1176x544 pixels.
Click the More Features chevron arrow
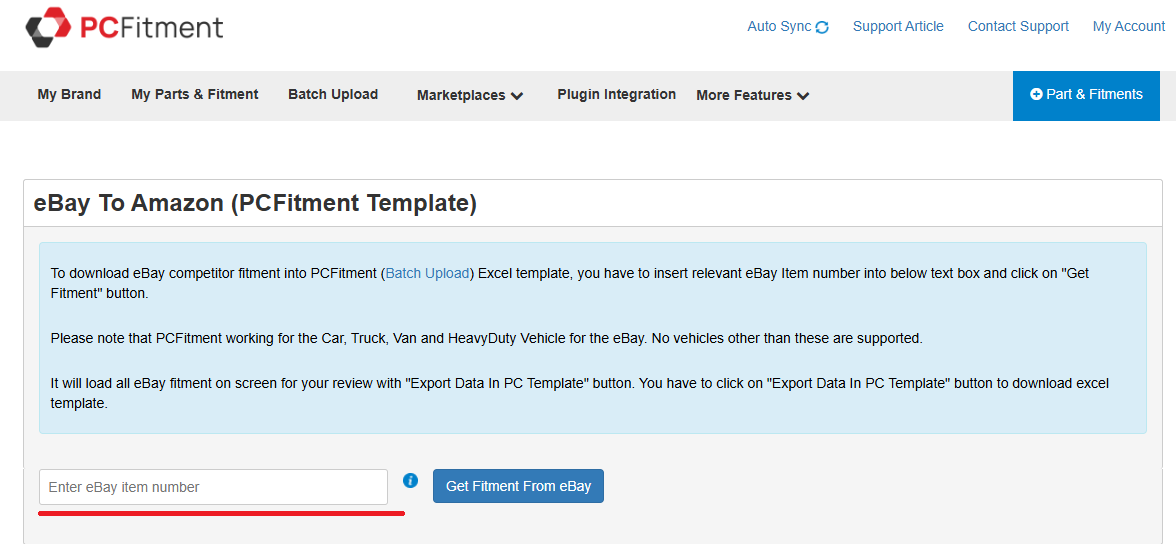802,96
